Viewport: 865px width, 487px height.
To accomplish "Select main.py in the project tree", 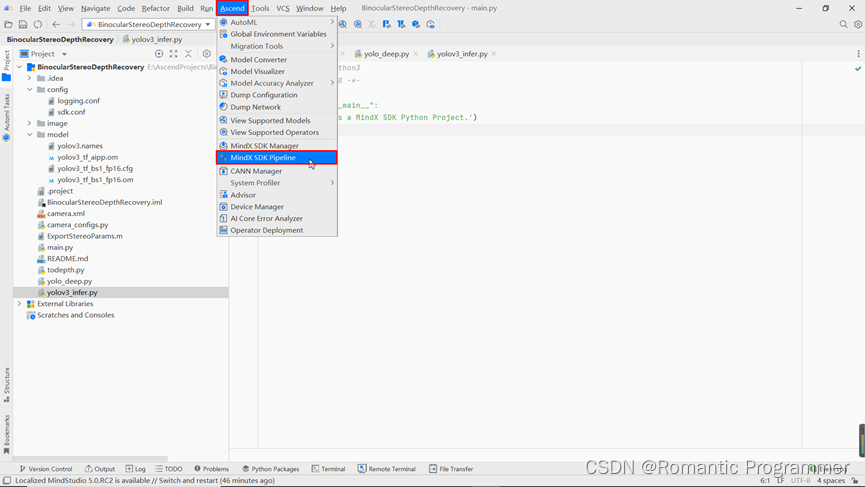I will pos(60,248).
